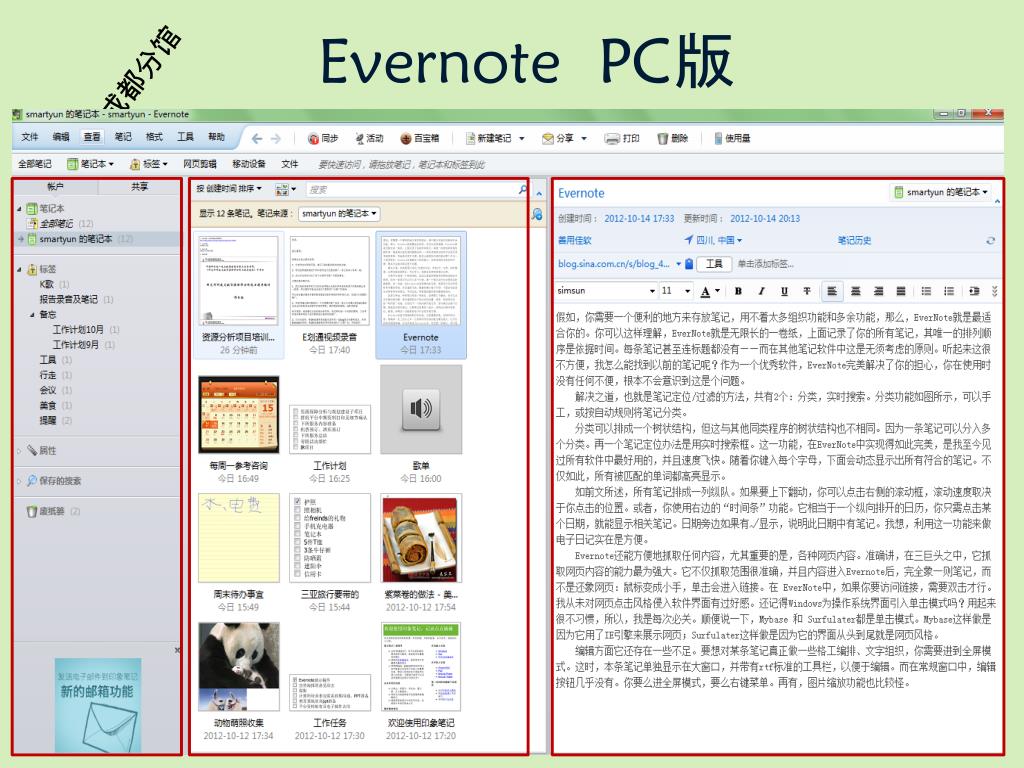Select the smartyun 的笔记本 notebook

(76, 239)
